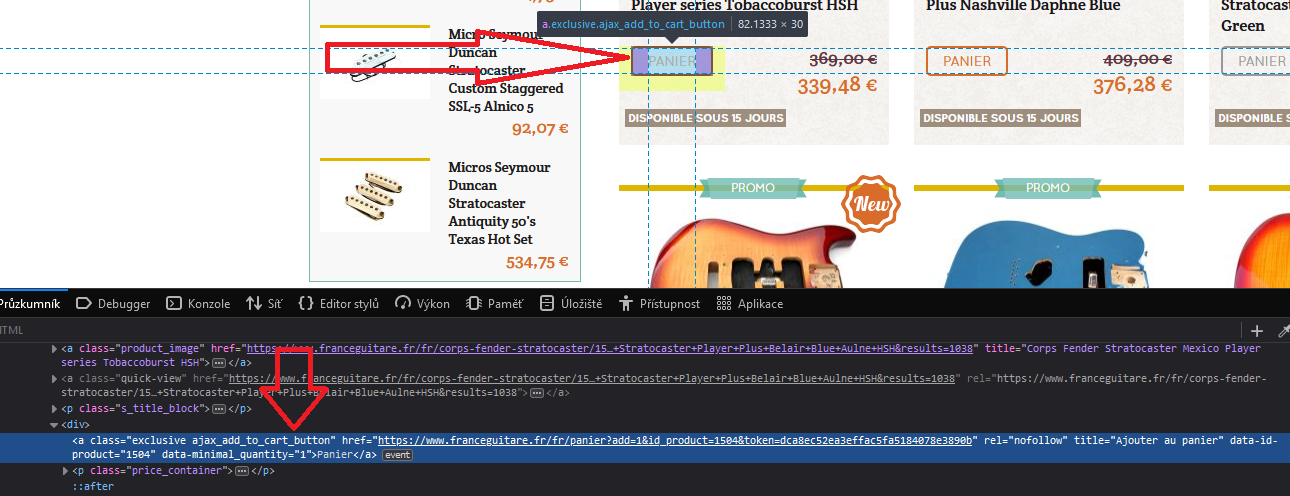This screenshot has width=1290, height=496.
Task: Open the Přístupnost accessibility tab
Action: [659, 303]
